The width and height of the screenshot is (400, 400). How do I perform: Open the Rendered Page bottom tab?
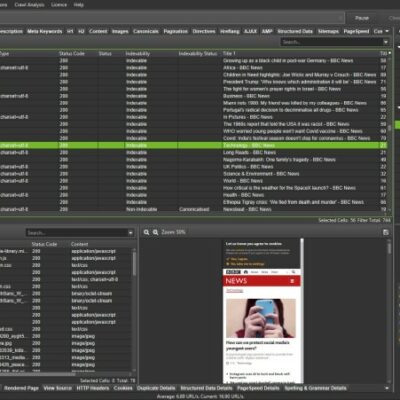[x=21, y=388]
